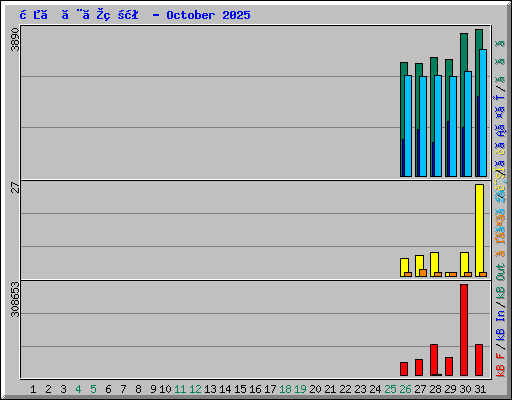Screen dimensions: 512x400
Task: Select day 16 on the x-axis
Action: tap(255, 389)
